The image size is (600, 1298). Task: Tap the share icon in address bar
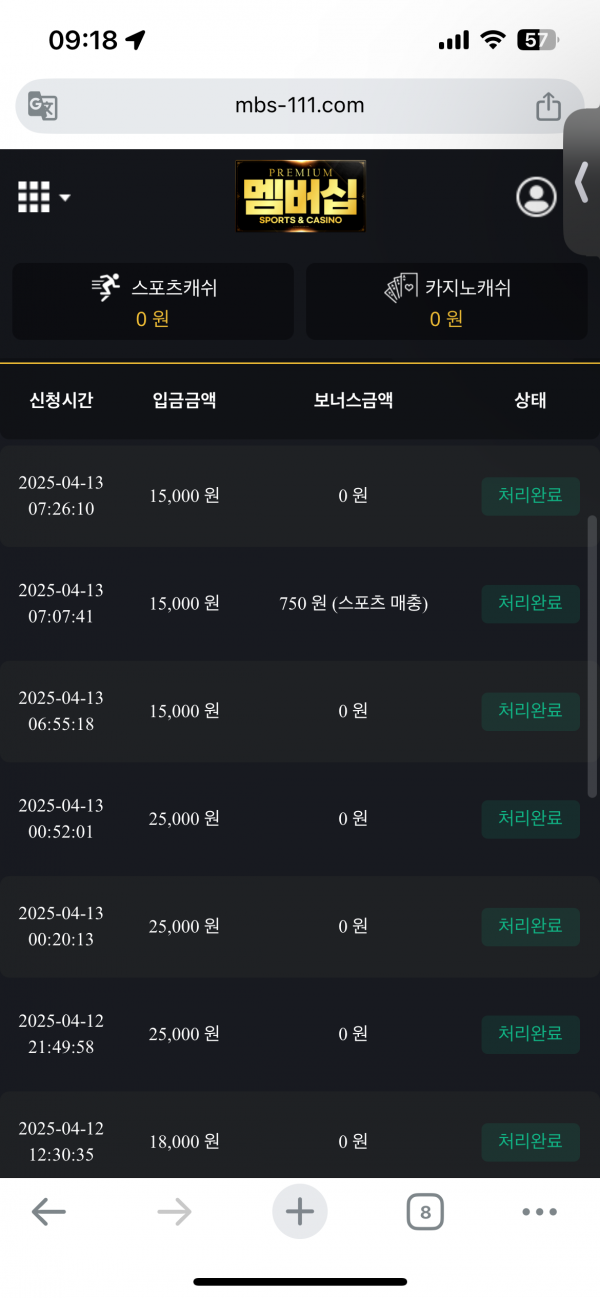tap(548, 106)
